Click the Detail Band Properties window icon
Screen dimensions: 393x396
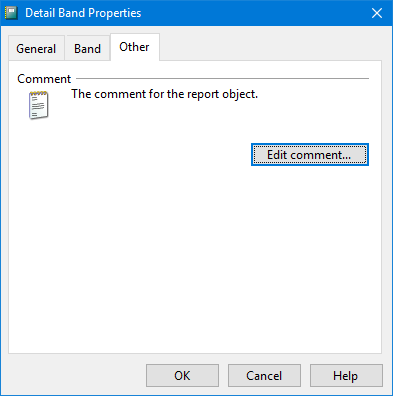pyautogui.click(x=11, y=13)
